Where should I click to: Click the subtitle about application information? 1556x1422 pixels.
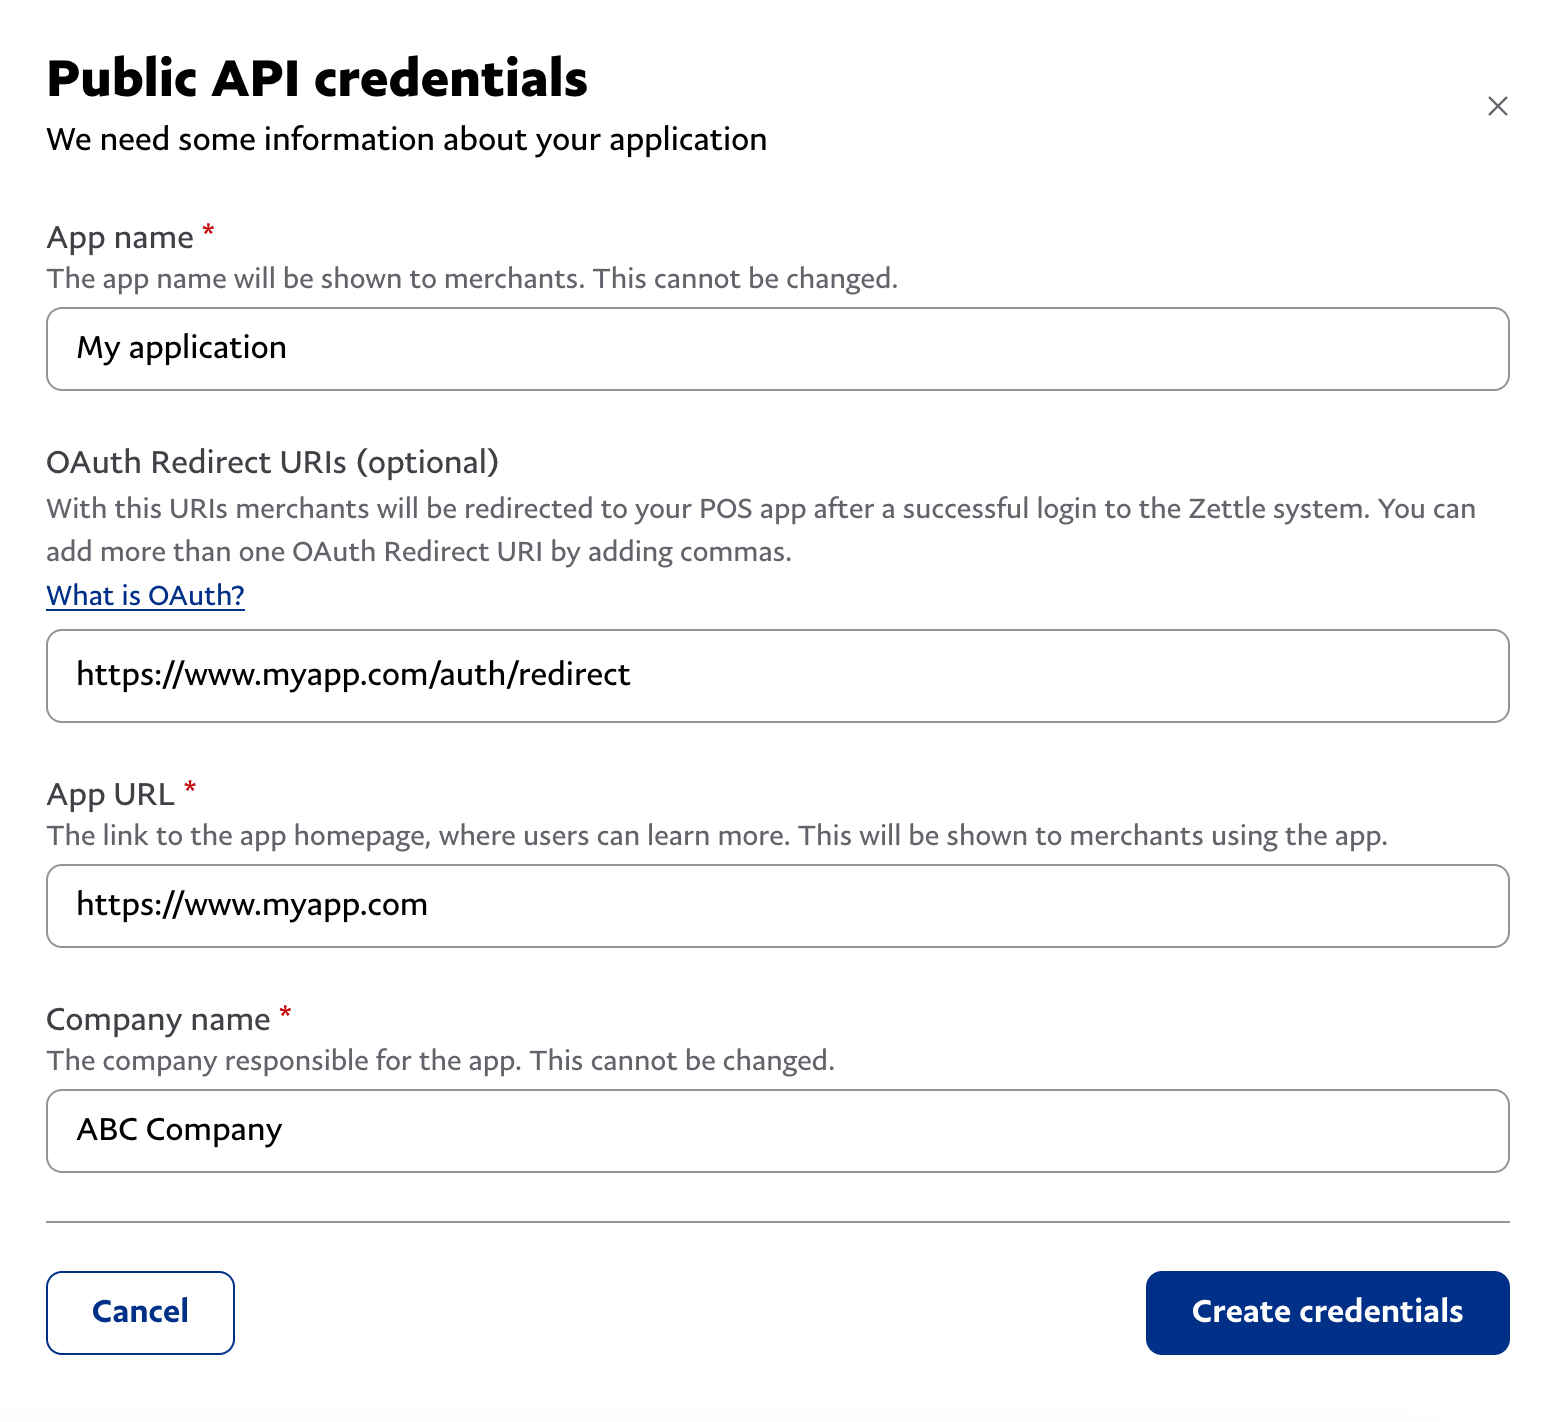point(406,139)
